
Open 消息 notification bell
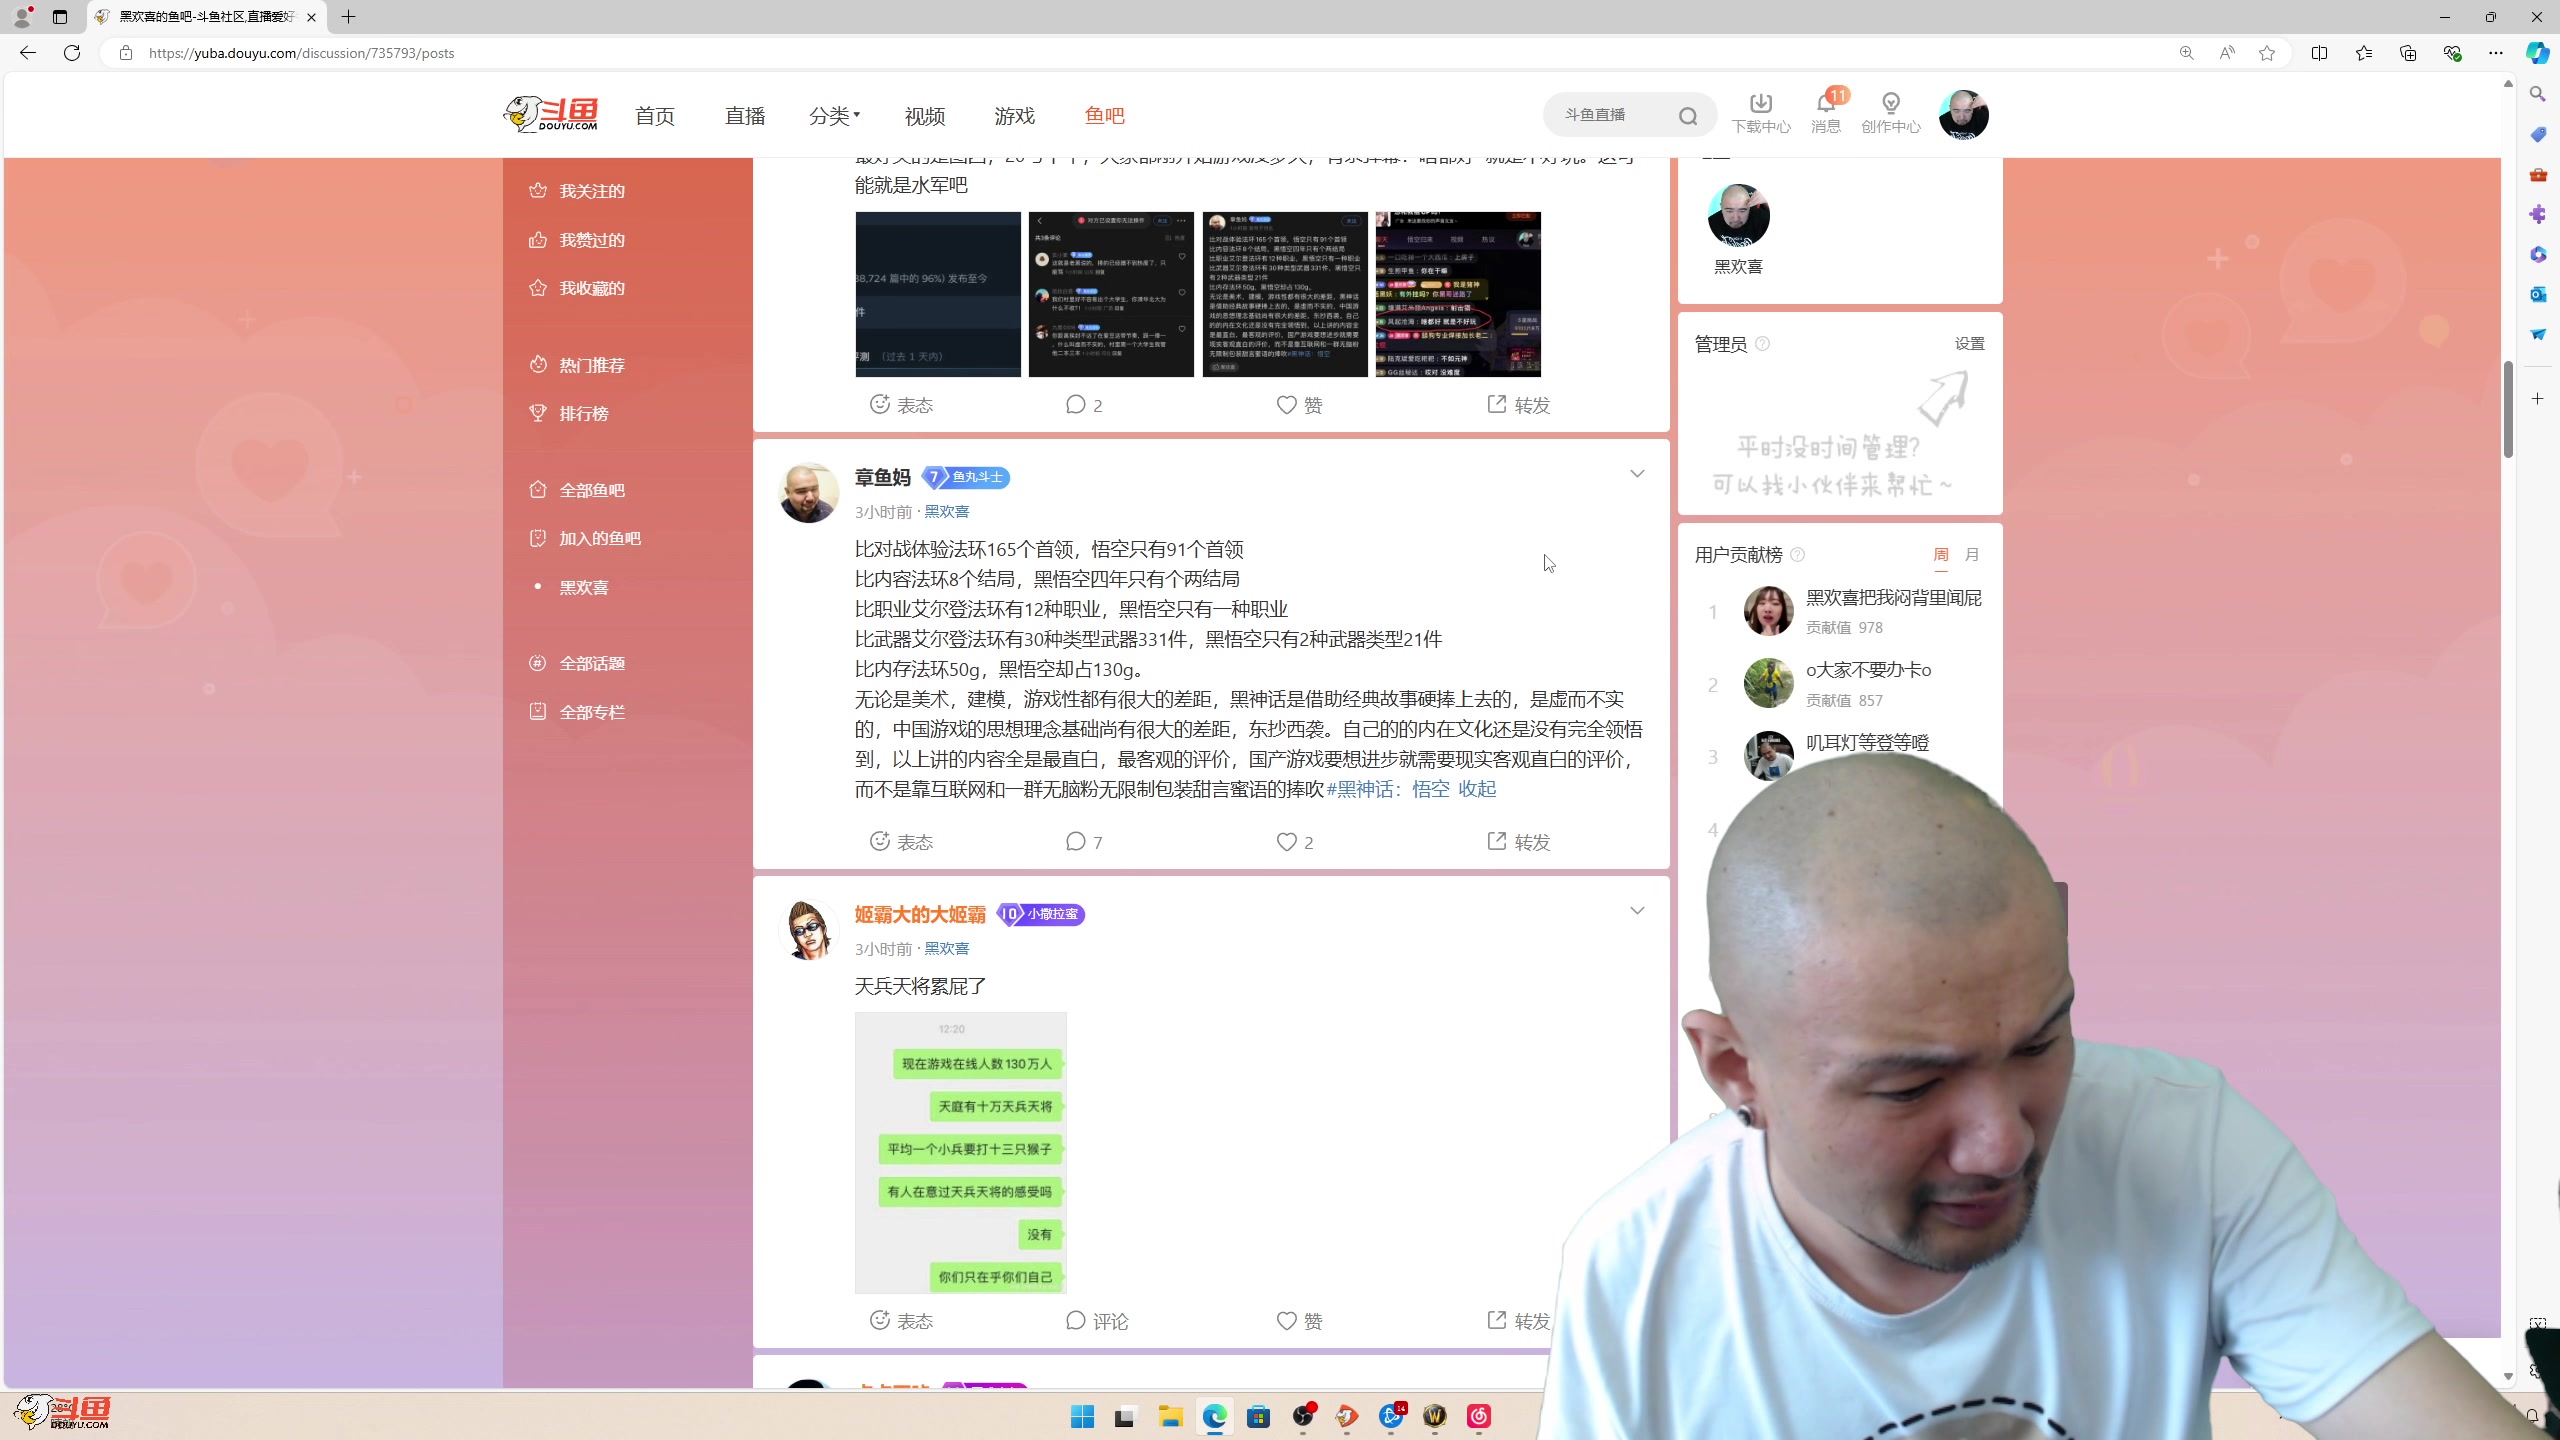point(1826,113)
